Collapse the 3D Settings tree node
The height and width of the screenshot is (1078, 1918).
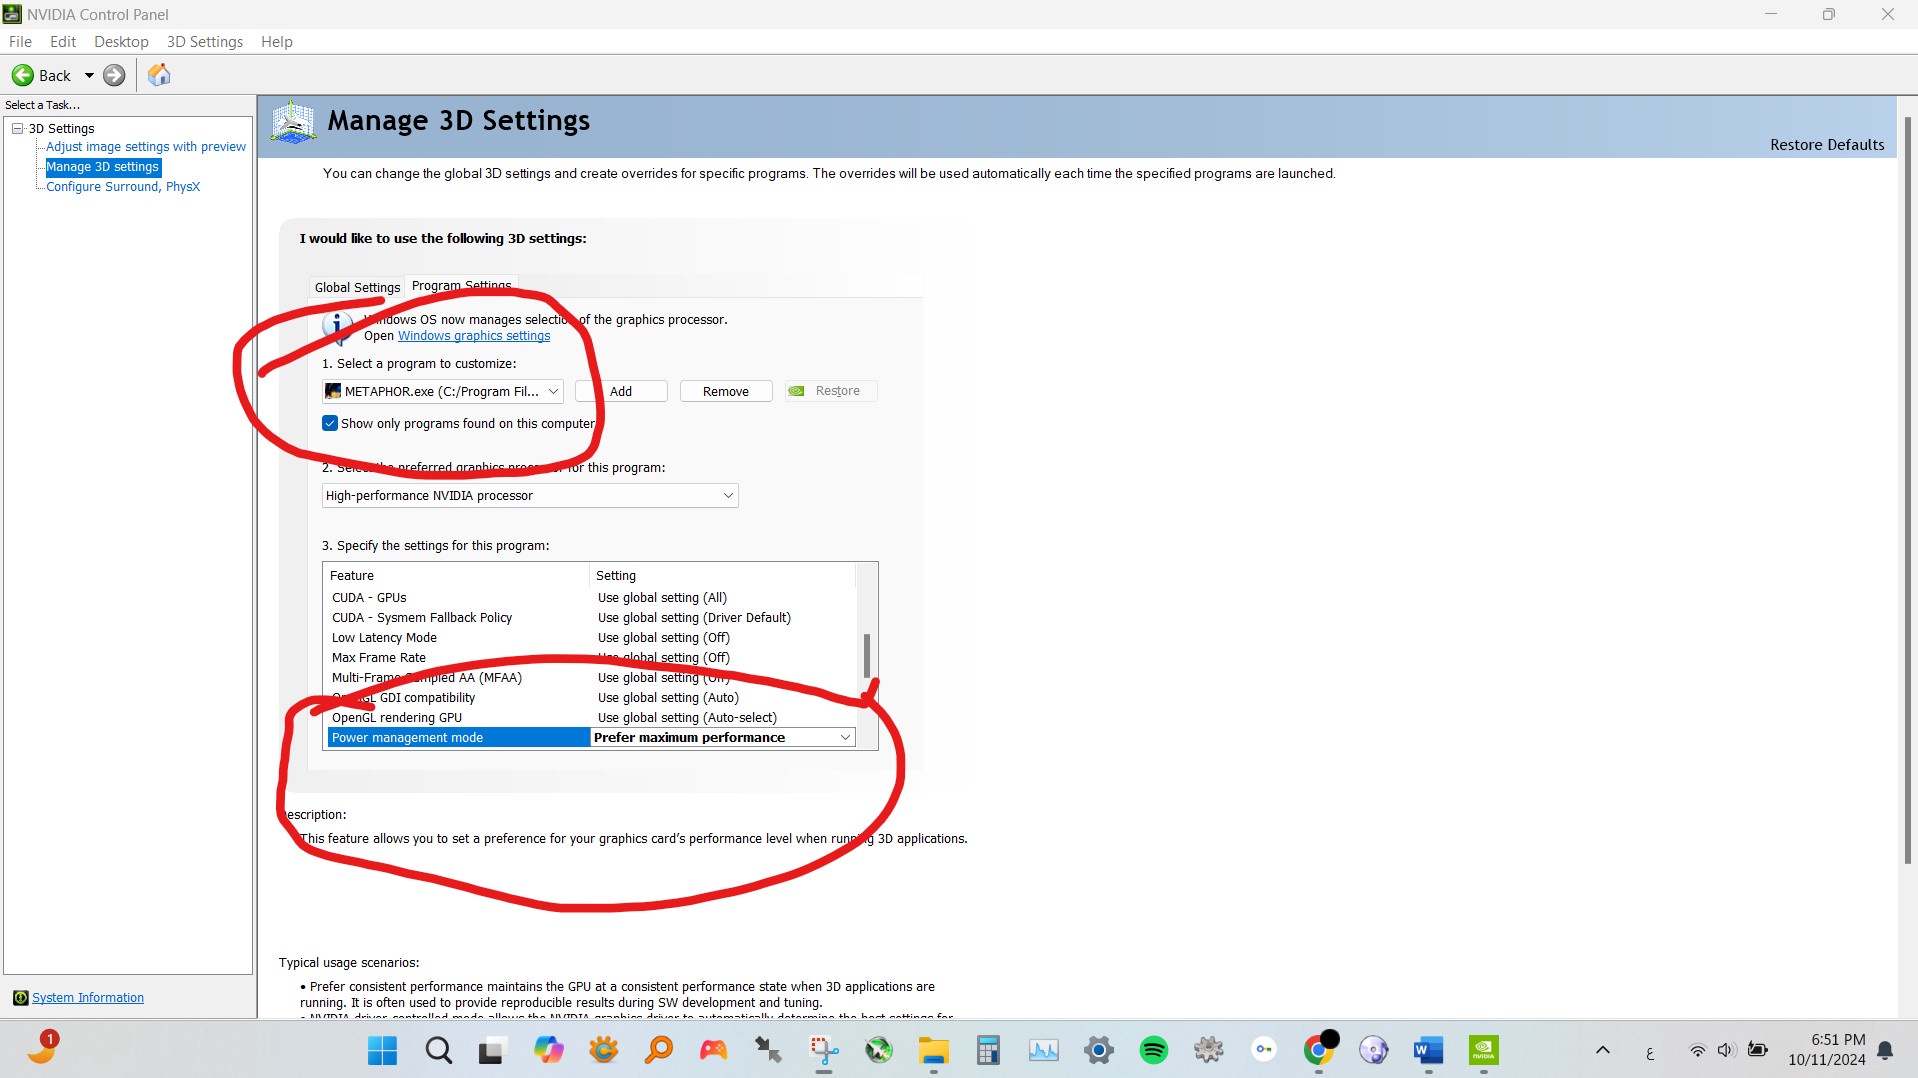(x=17, y=128)
